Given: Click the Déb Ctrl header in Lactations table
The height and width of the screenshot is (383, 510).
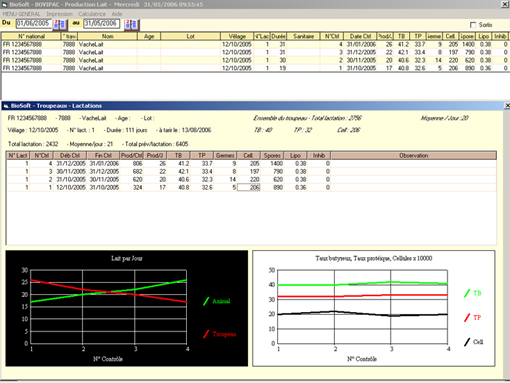Looking at the screenshot, I should 70,156.
